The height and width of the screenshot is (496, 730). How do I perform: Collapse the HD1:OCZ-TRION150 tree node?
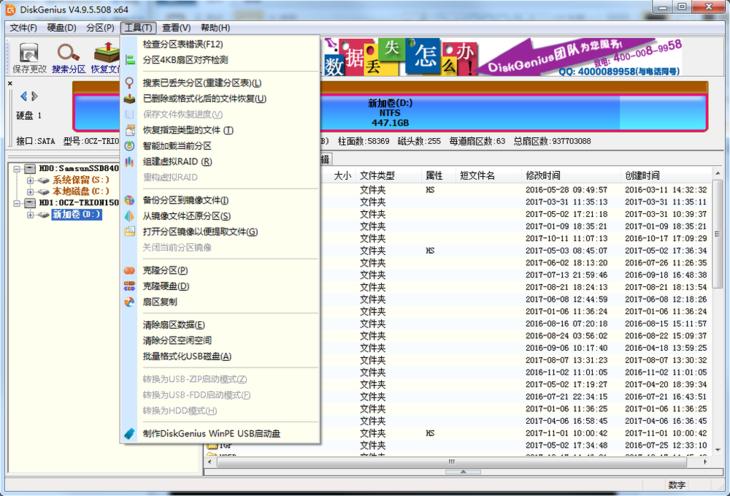pos(17,203)
